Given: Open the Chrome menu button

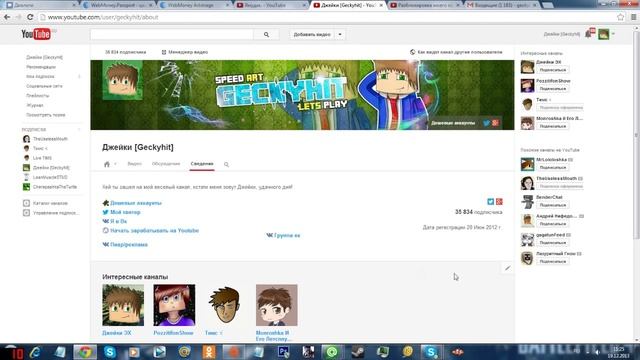Looking at the screenshot, I should click(633, 17).
